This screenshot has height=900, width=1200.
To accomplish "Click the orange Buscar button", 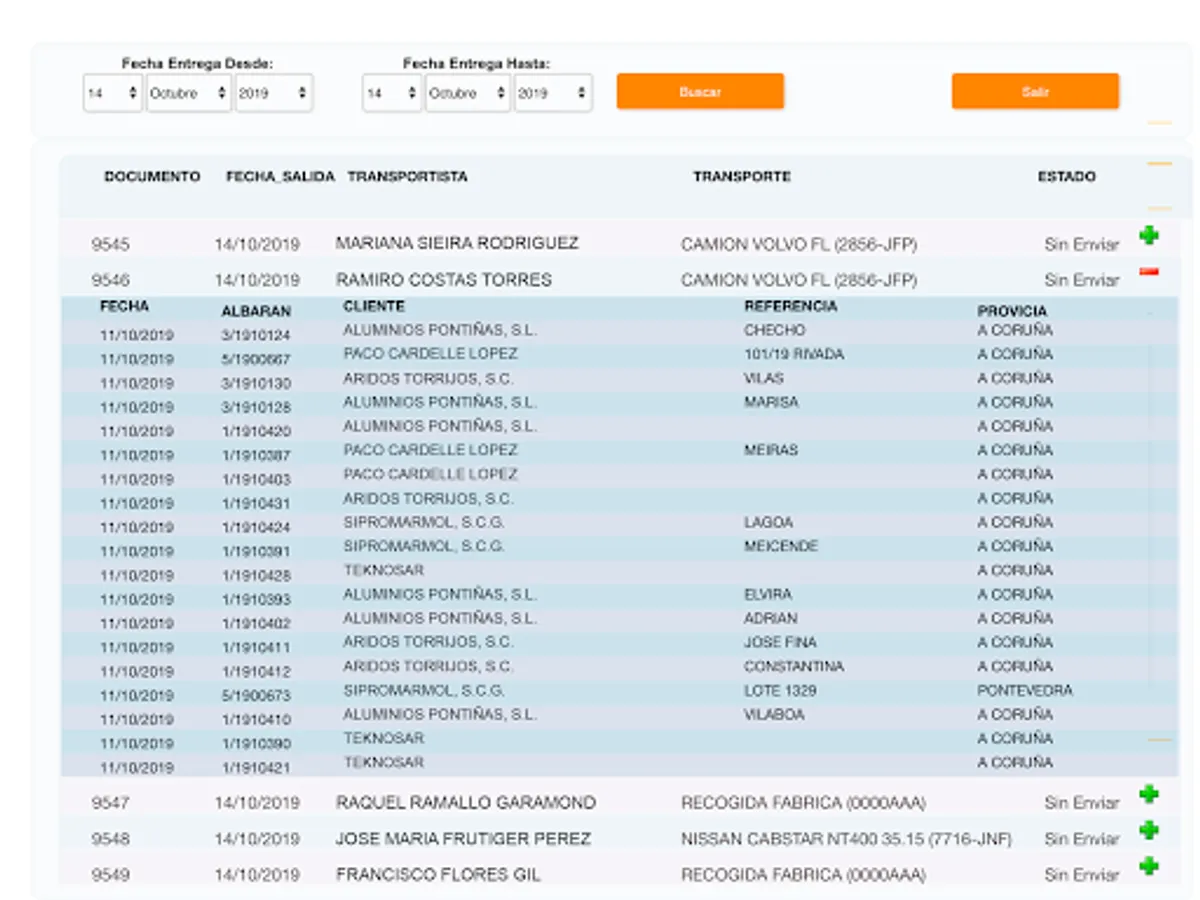I will pos(700,91).
